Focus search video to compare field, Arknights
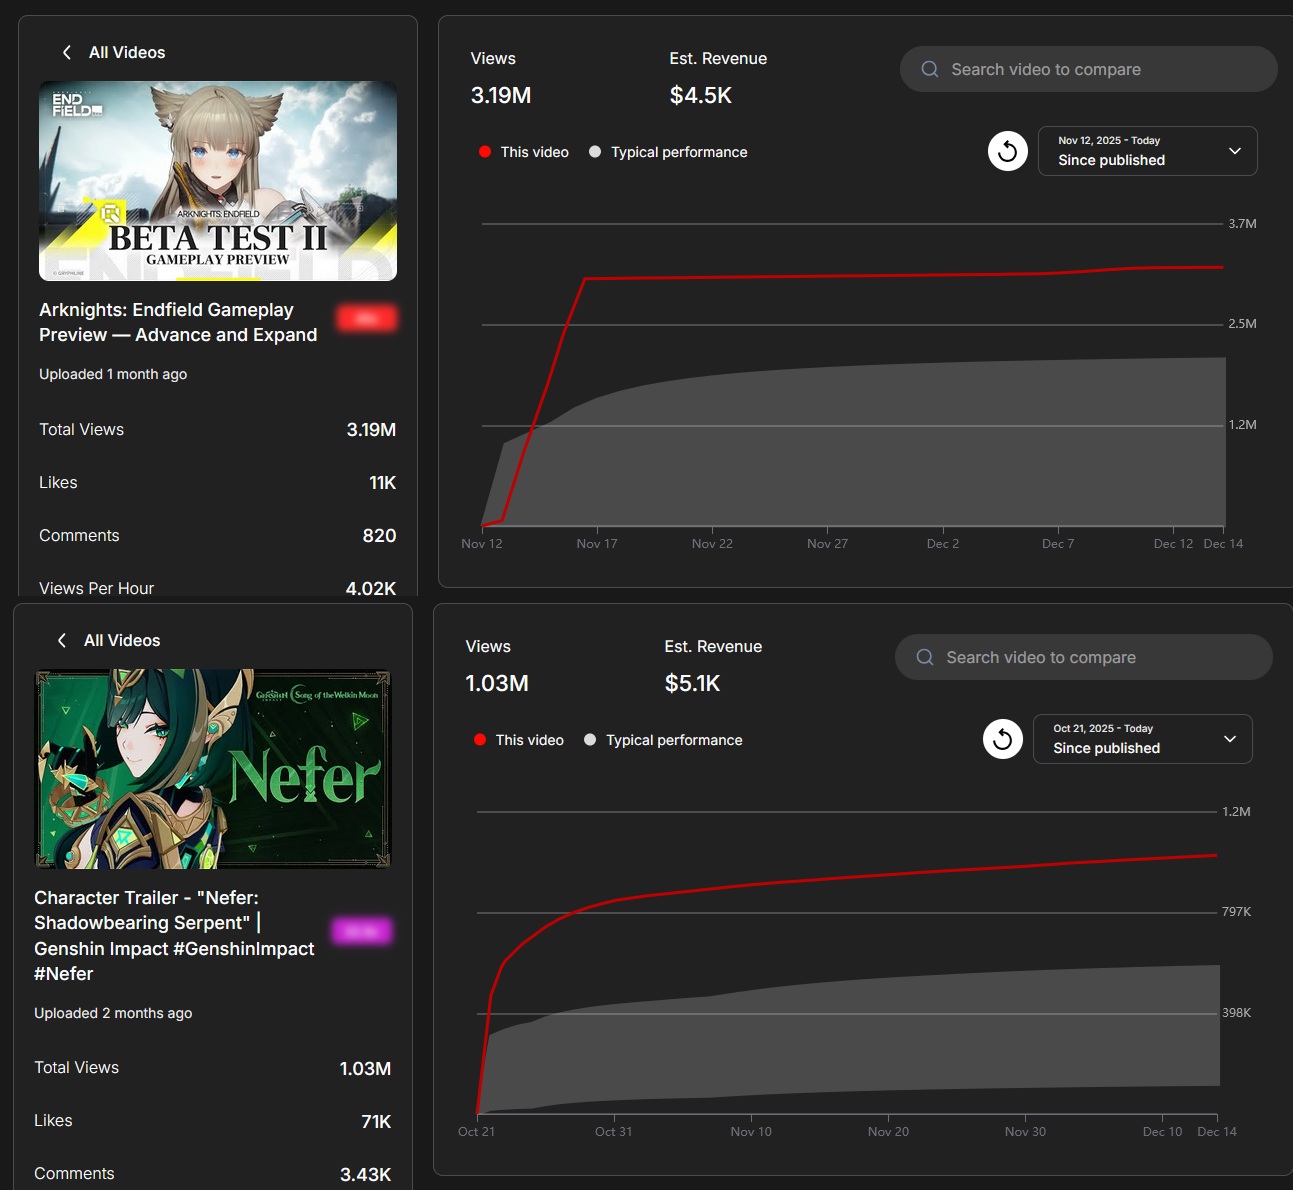The image size is (1293, 1190). tap(1089, 69)
